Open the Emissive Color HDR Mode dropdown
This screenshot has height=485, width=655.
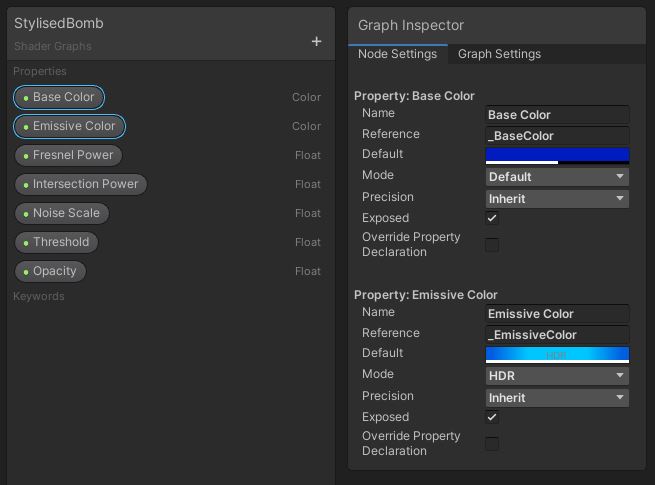(x=557, y=376)
